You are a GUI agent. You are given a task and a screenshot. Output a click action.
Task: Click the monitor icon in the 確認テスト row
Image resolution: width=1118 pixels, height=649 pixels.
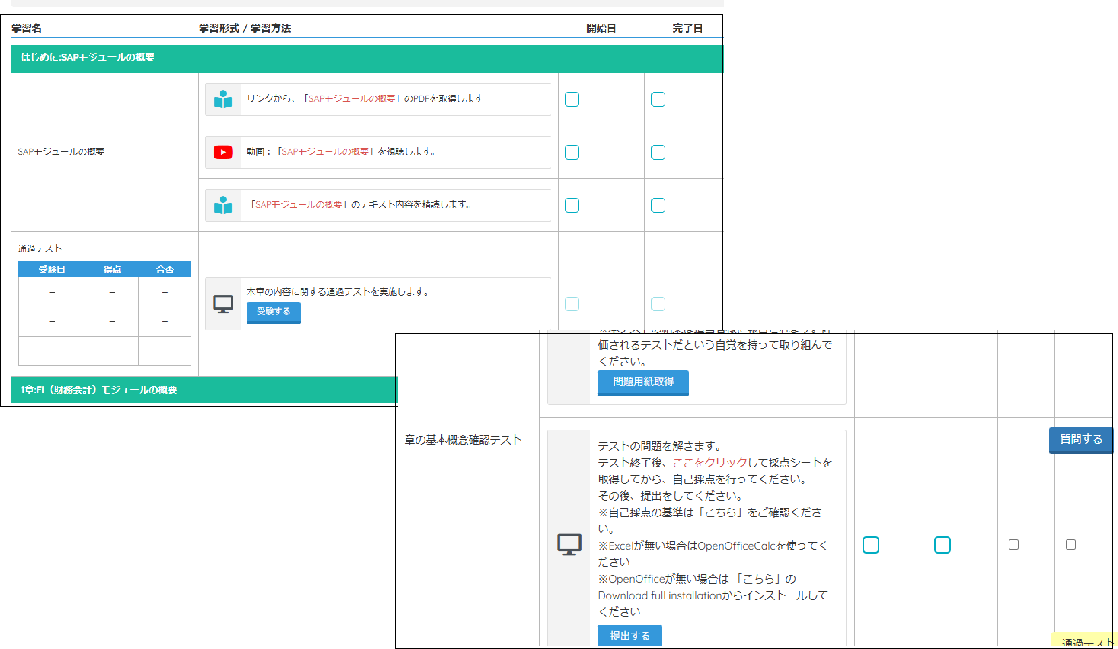point(569,545)
